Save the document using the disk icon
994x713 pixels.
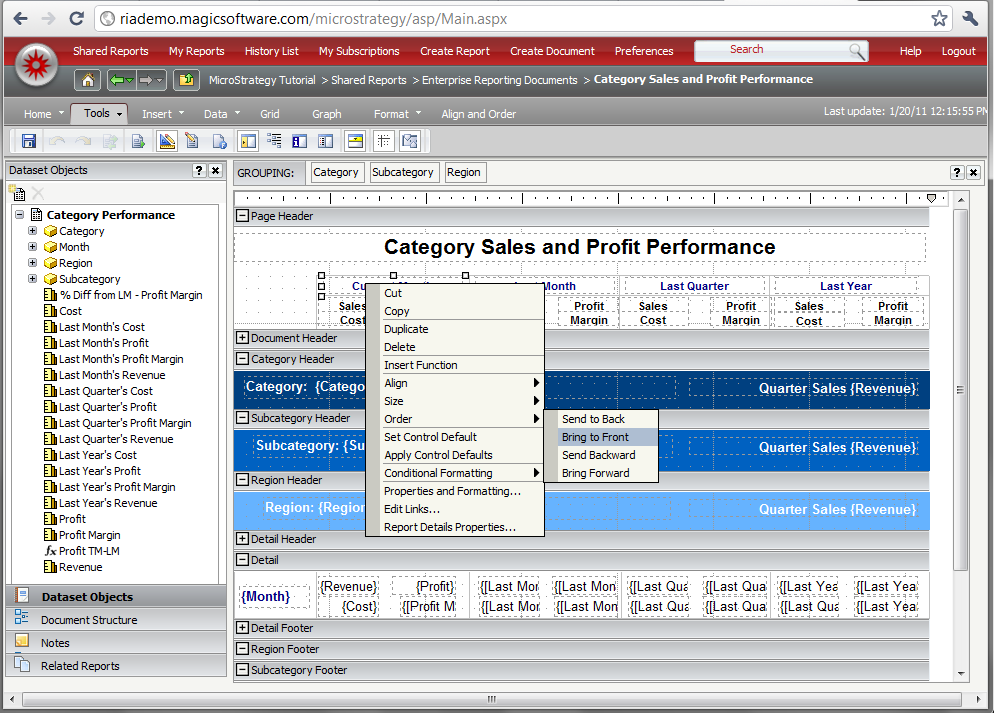(x=28, y=141)
